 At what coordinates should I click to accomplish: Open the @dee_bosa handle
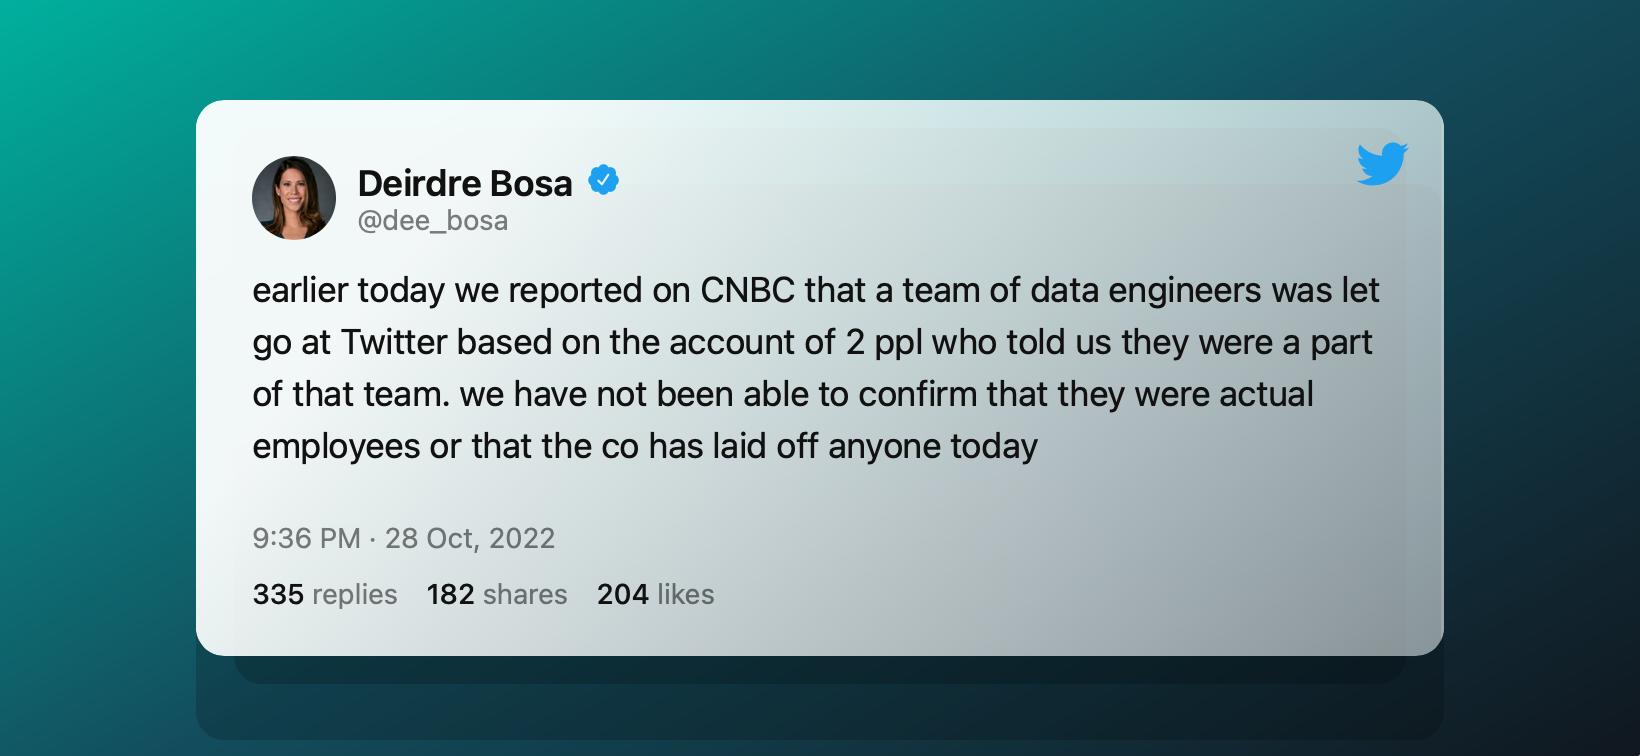point(433,220)
